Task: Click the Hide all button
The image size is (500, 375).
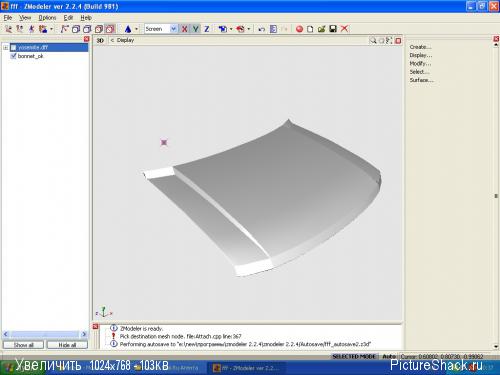Action: (67, 345)
